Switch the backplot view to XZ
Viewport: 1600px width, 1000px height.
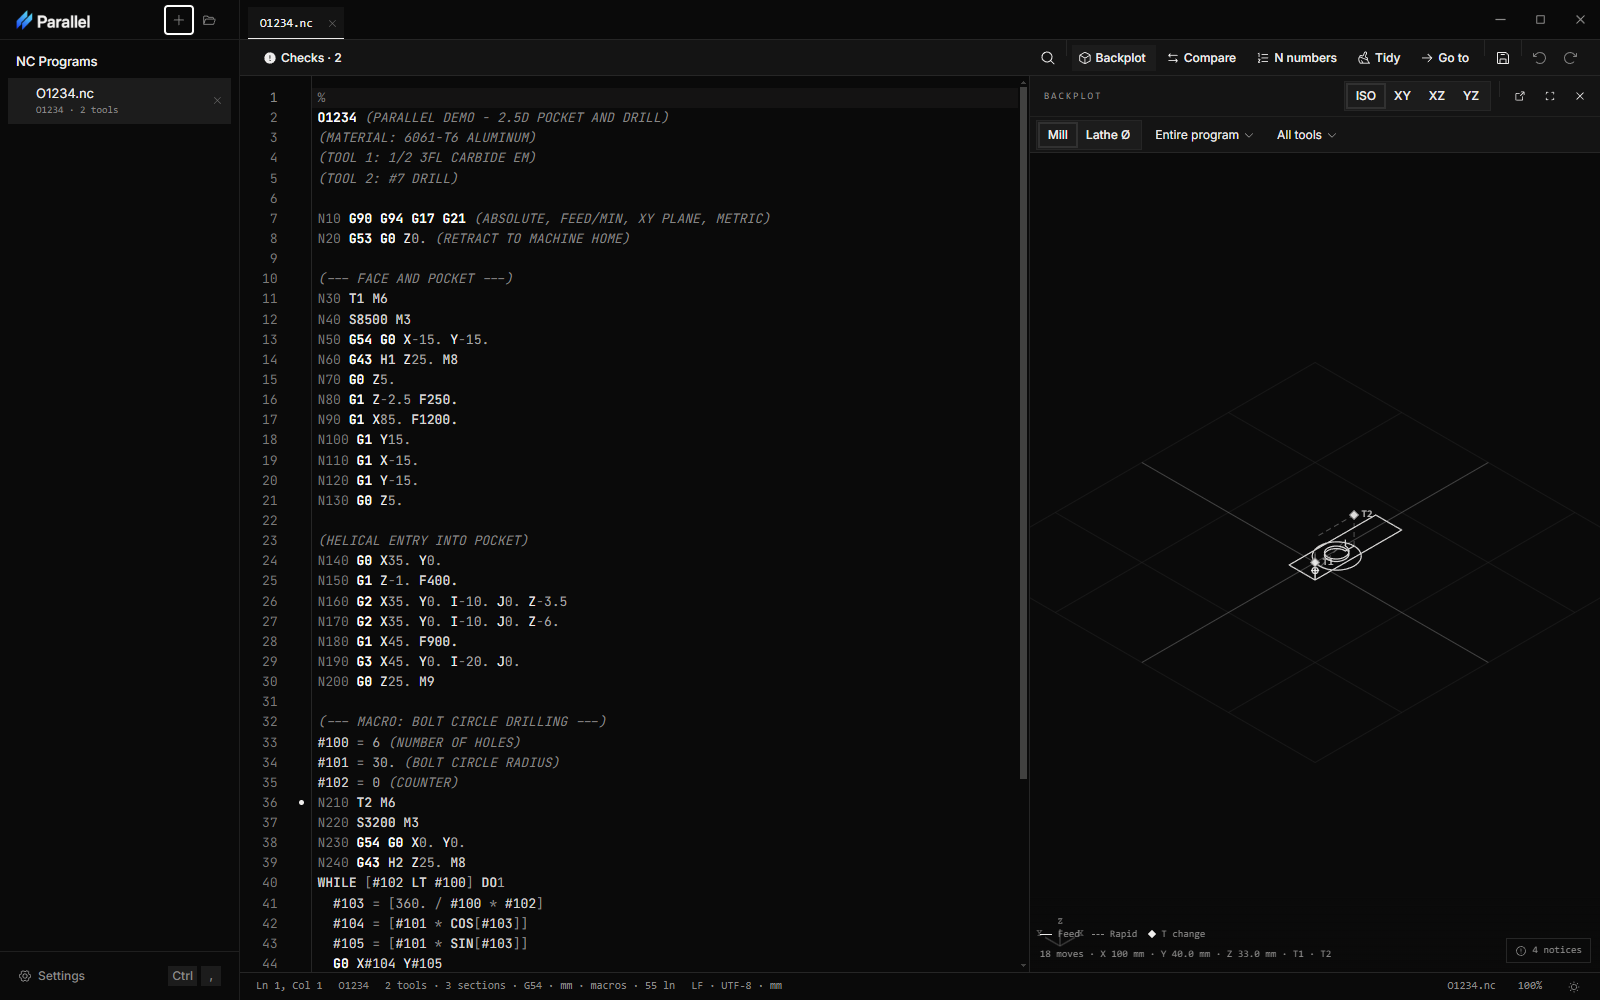coord(1437,96)
